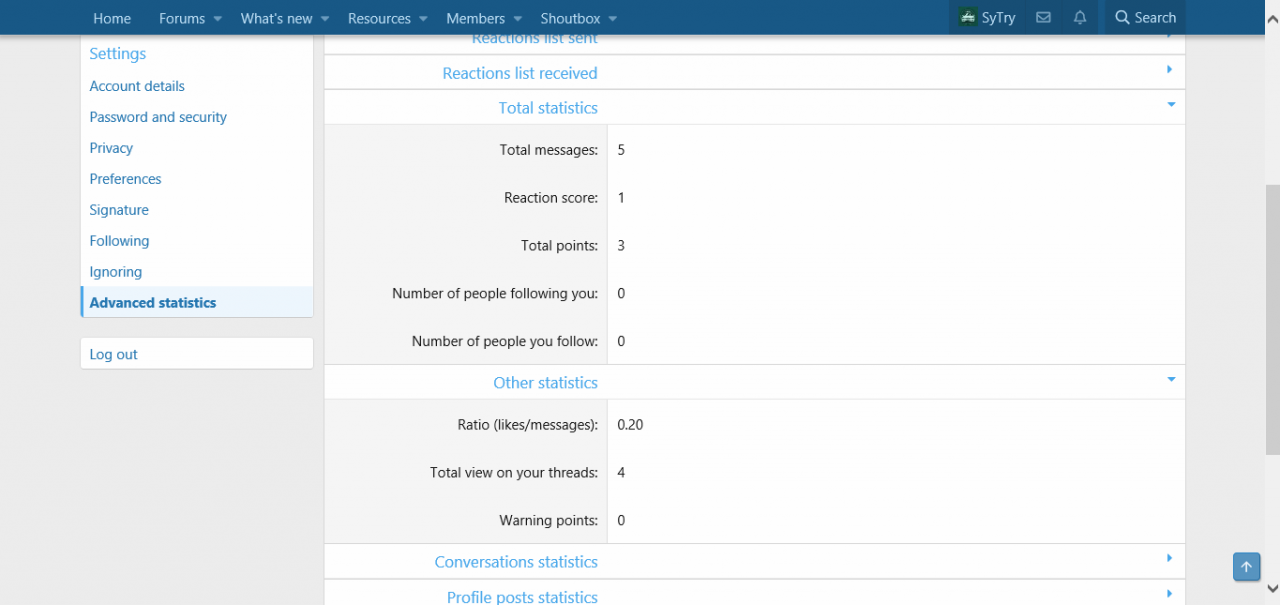Open the Members dropdown arrow

517,19
